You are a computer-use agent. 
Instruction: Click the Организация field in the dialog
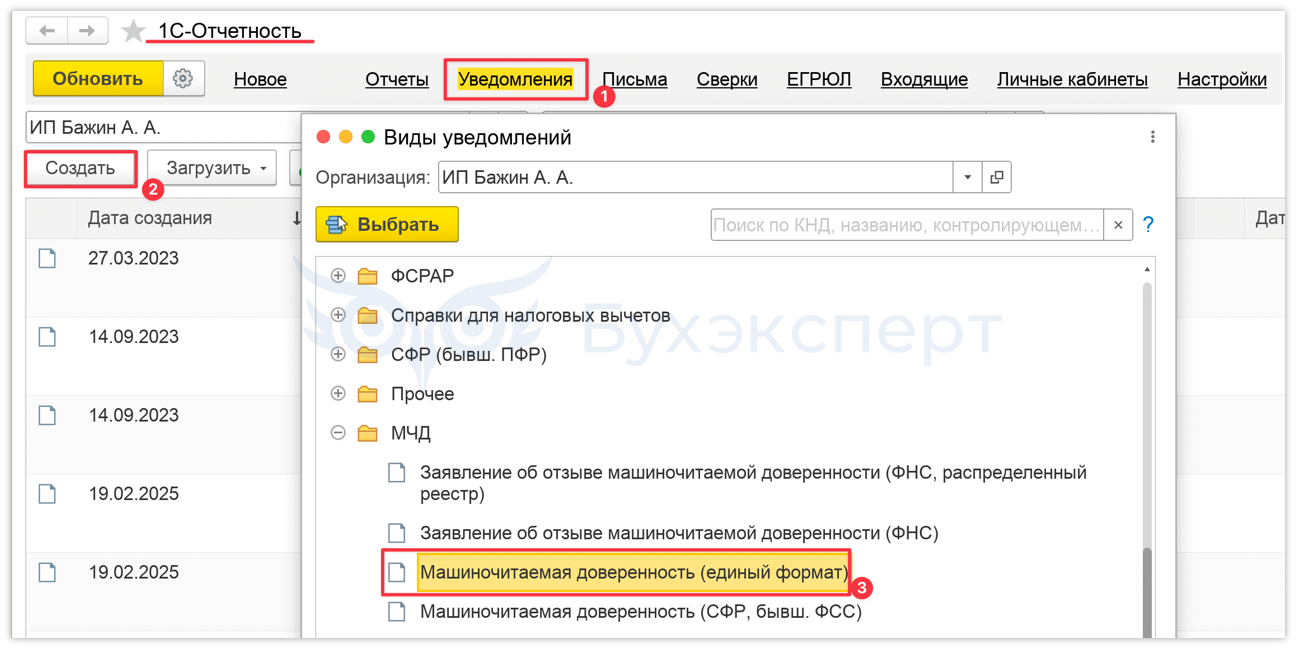point(696,178)
